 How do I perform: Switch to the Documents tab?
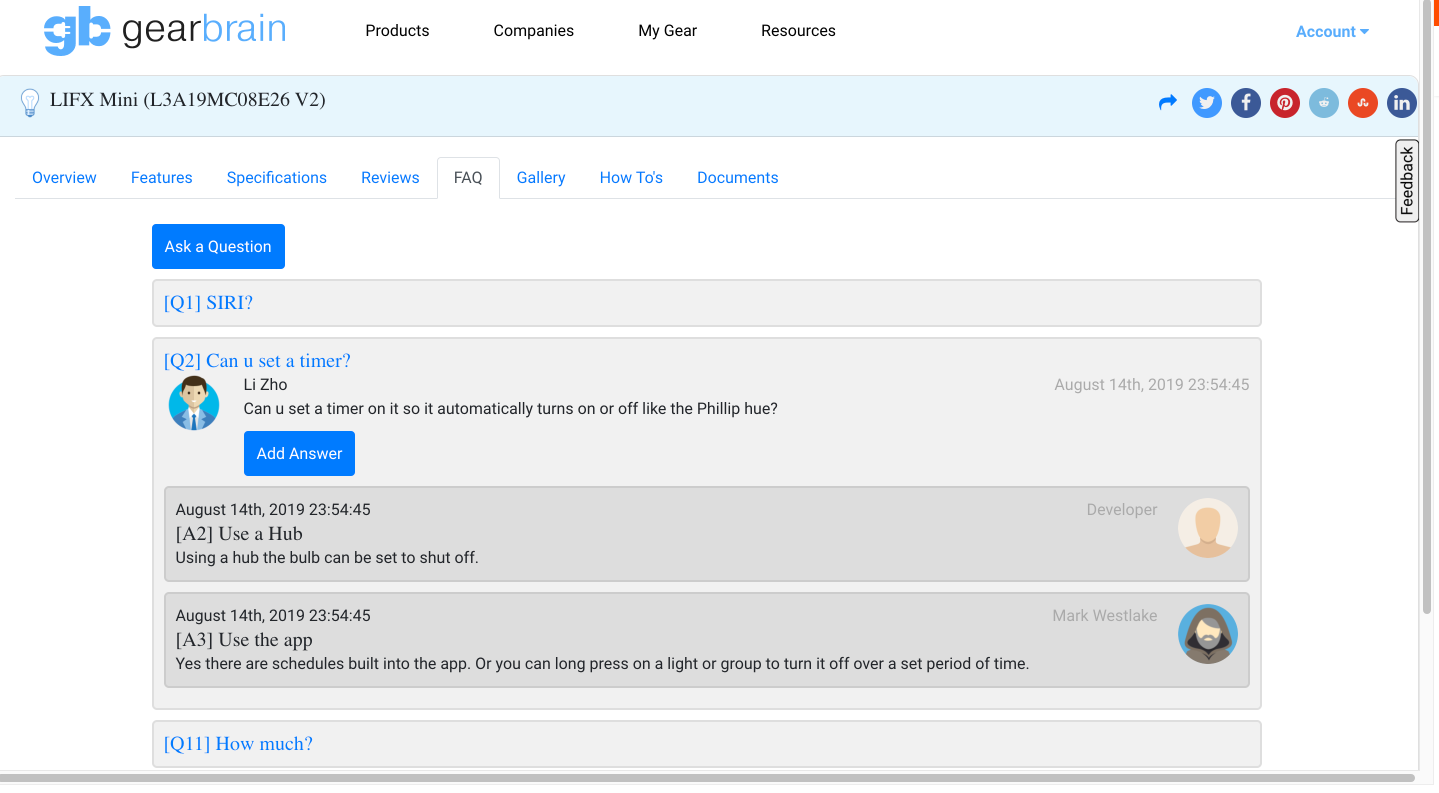[738, 178]
